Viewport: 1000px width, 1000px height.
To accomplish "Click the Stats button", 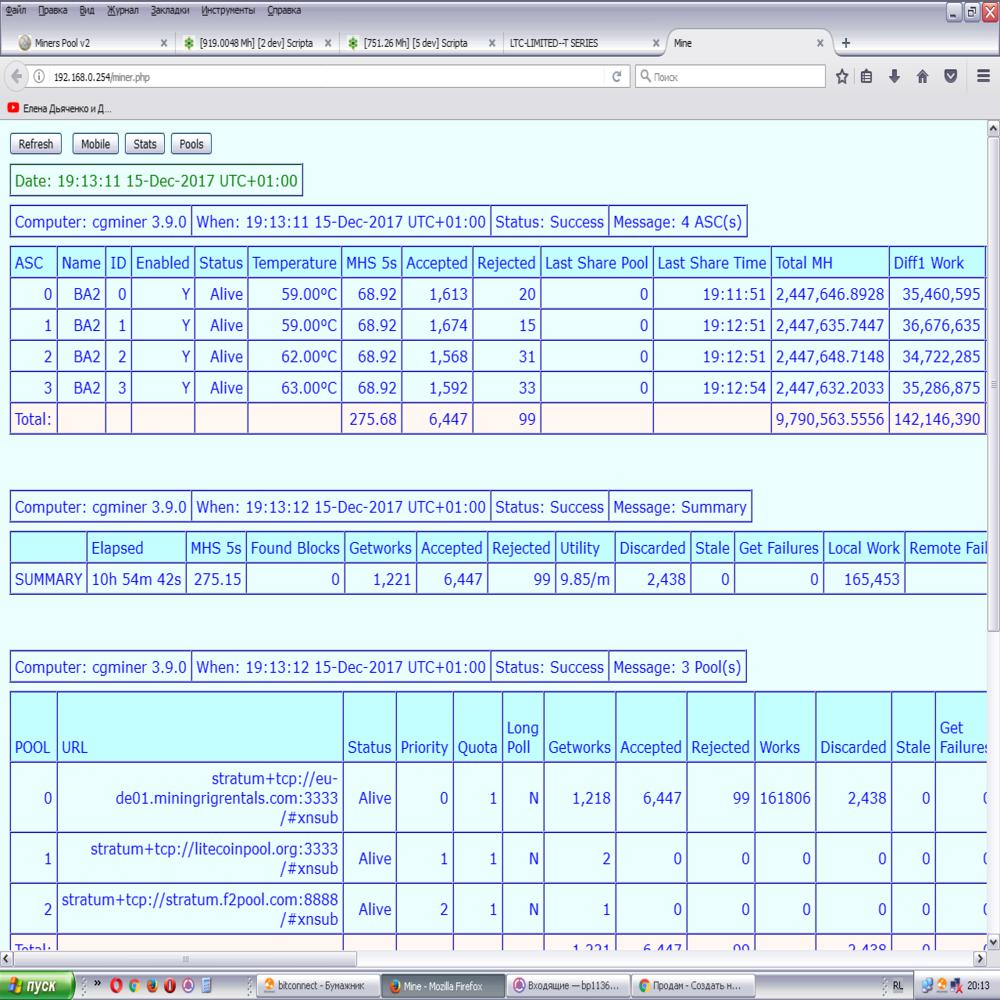I will [x=145, y=144].
